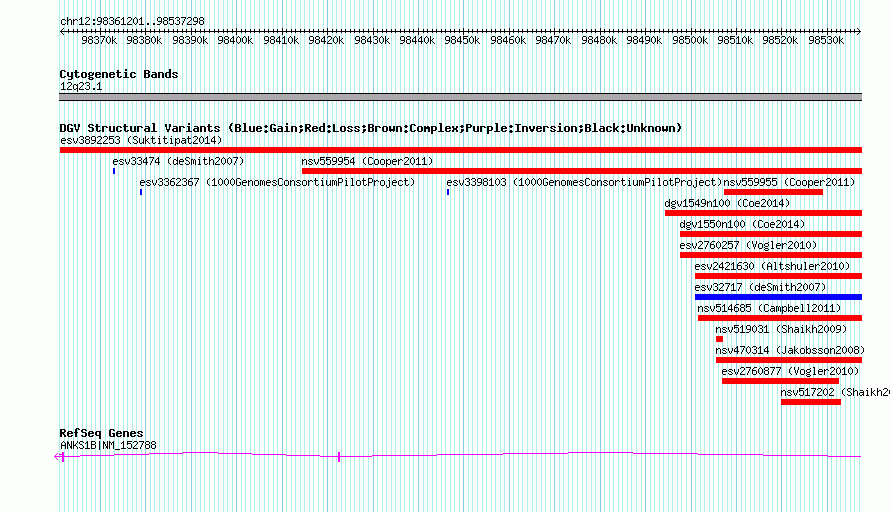Click the 98530k ruler position
This screenshot has width=890, height=512.
coord(826,40)
